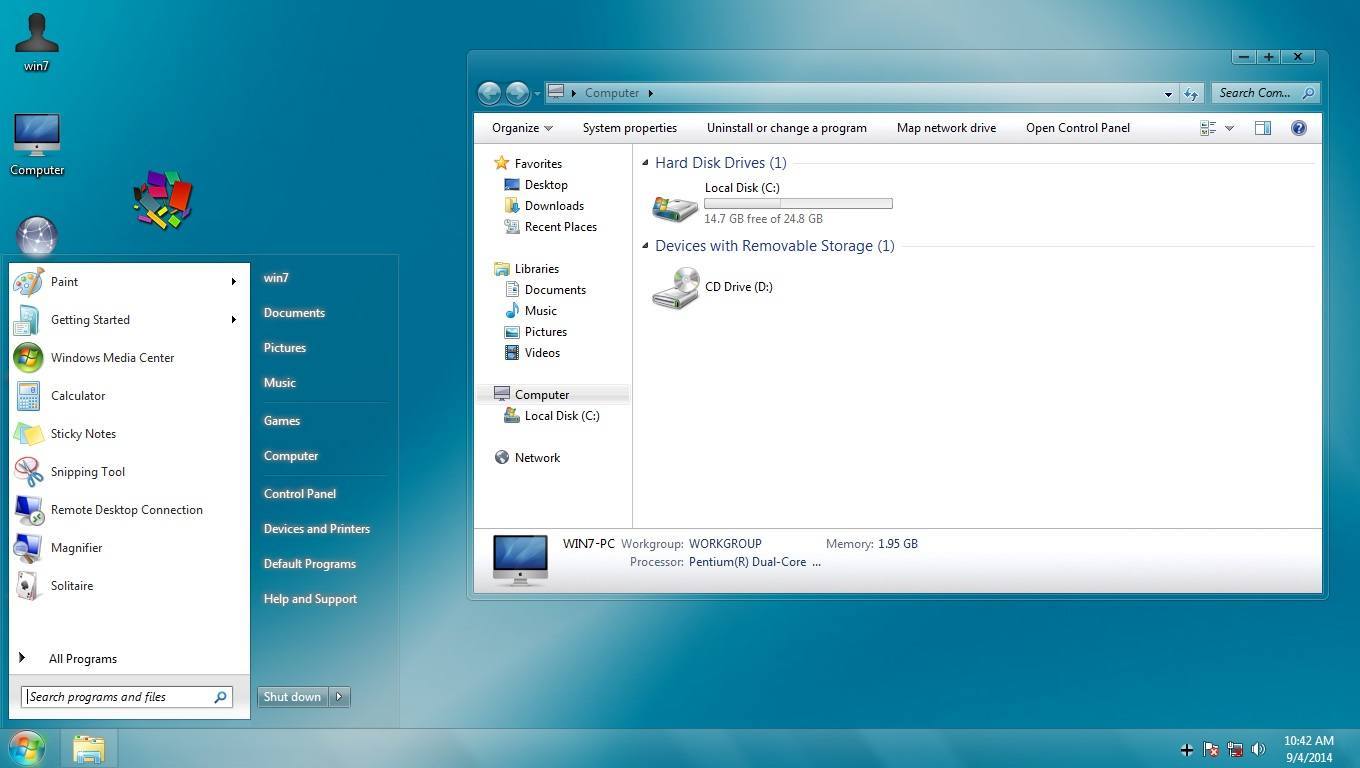Open Default Programs link

pyautogui.click(x=310, y=564)
